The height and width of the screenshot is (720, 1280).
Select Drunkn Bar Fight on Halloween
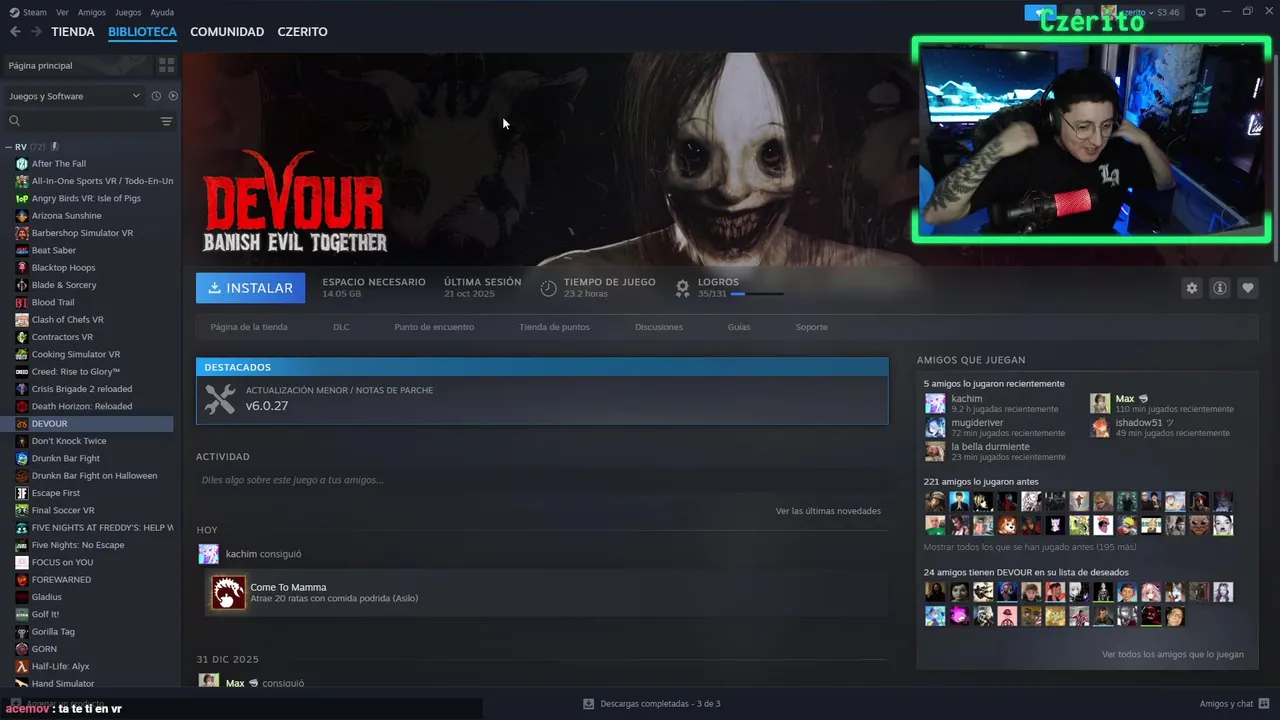click(x=94, y=476)
